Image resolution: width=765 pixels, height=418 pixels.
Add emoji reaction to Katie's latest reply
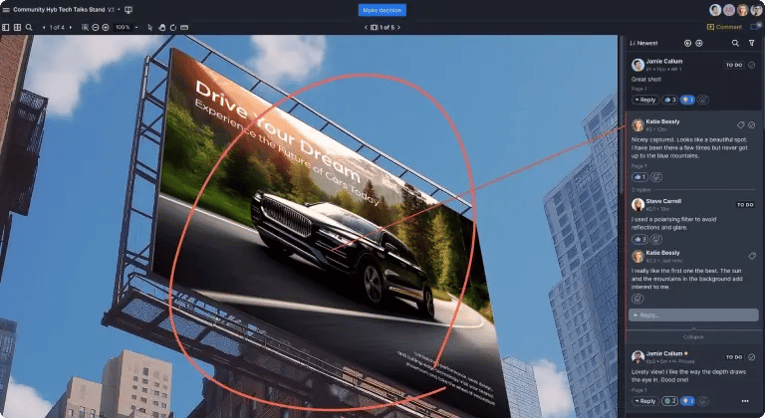(638, 299)
